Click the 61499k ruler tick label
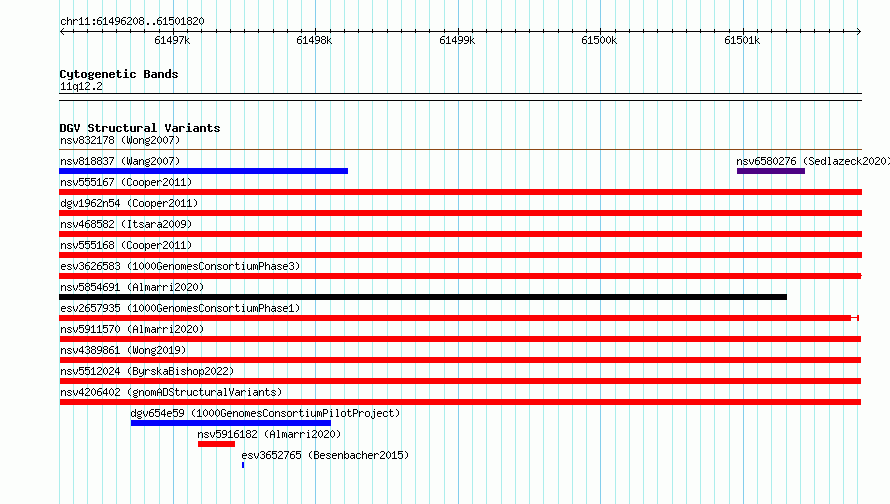 [457, 40]
